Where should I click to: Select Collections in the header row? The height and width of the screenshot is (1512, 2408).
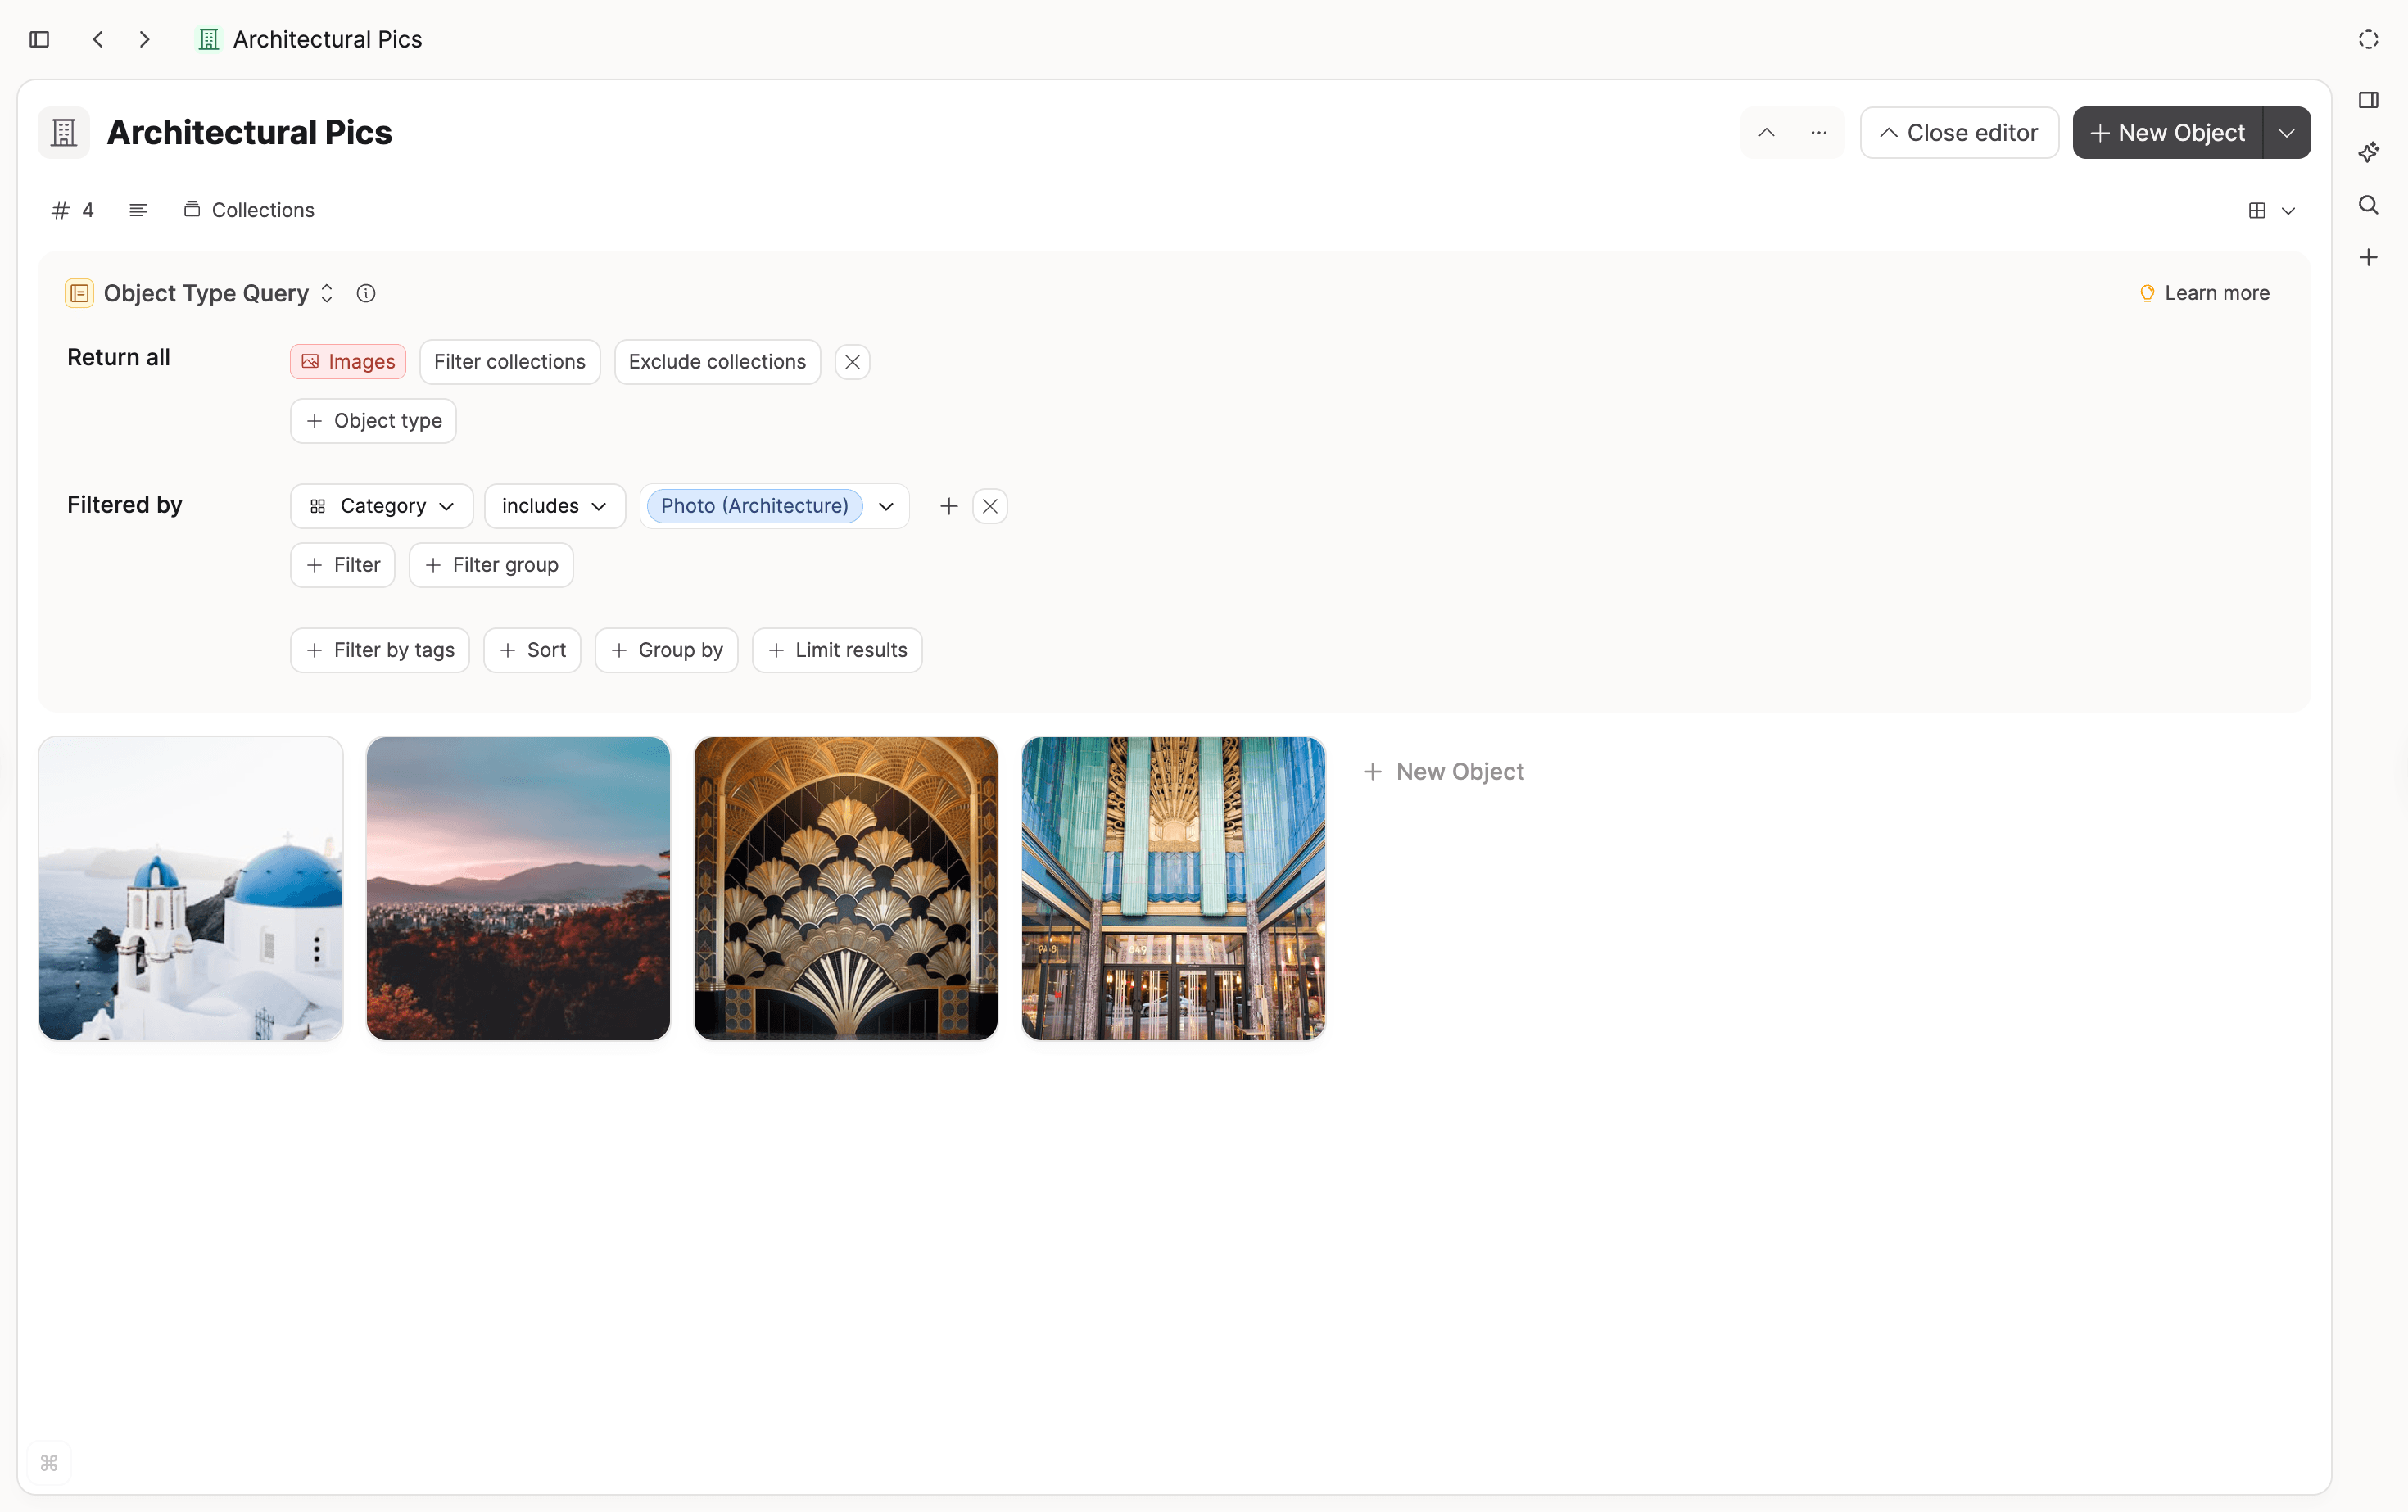point(249,209)
